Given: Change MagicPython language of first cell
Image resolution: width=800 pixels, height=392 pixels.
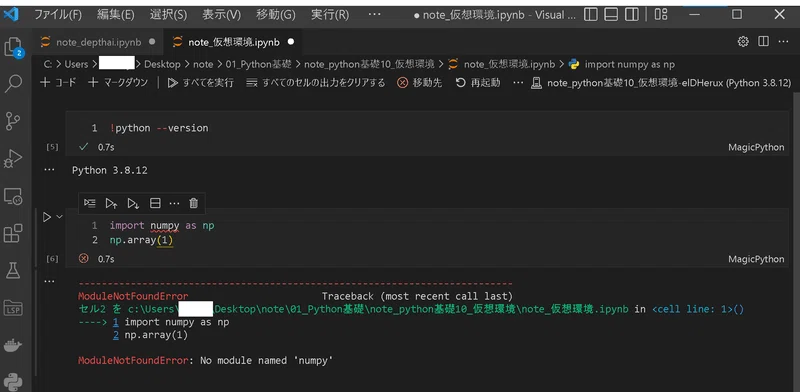Looking at the screenshot, I should tap(756, 148).
